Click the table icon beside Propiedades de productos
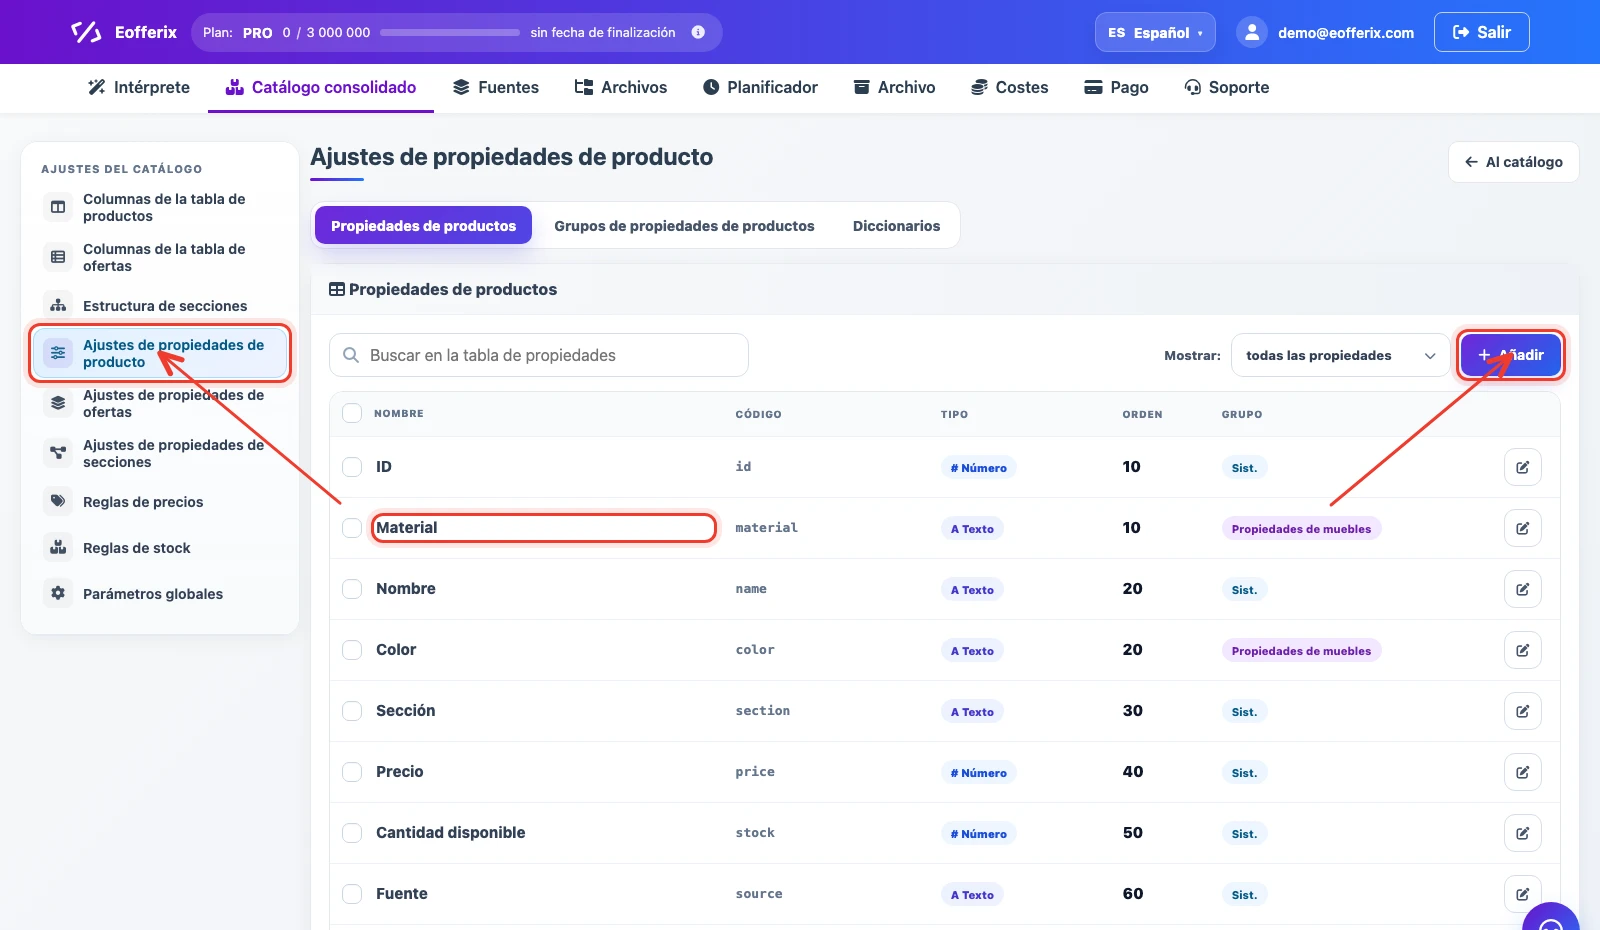 click(x=337, y=289)
